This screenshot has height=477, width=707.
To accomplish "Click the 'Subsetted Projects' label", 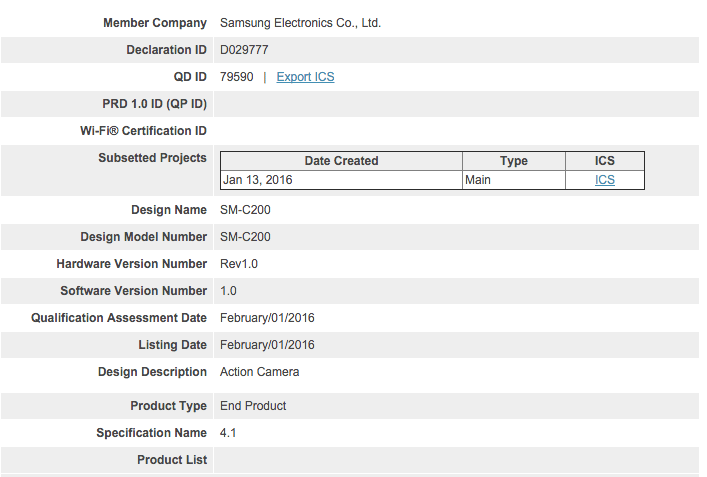I will tap(152, 158).
